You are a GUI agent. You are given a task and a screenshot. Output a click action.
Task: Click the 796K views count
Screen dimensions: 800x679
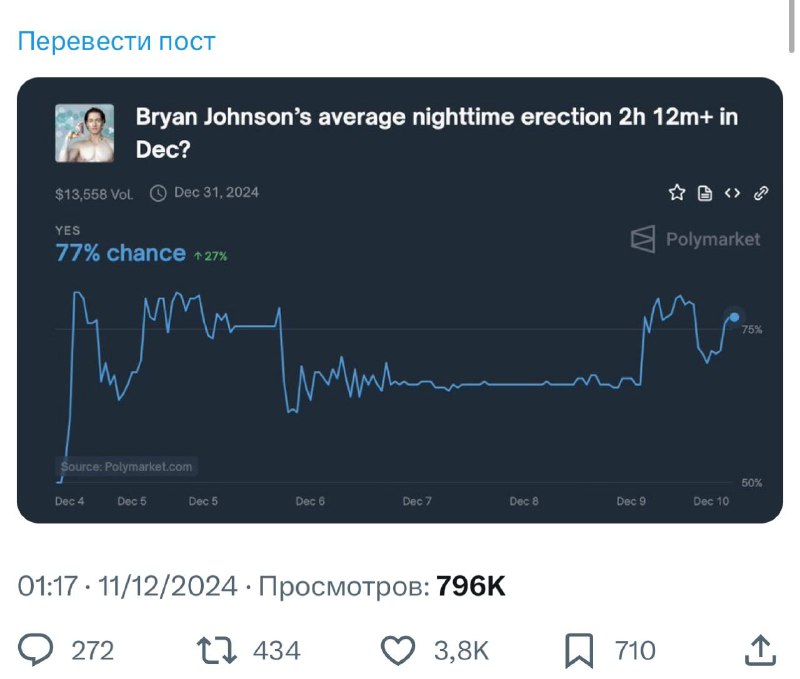tap(471, 586)
